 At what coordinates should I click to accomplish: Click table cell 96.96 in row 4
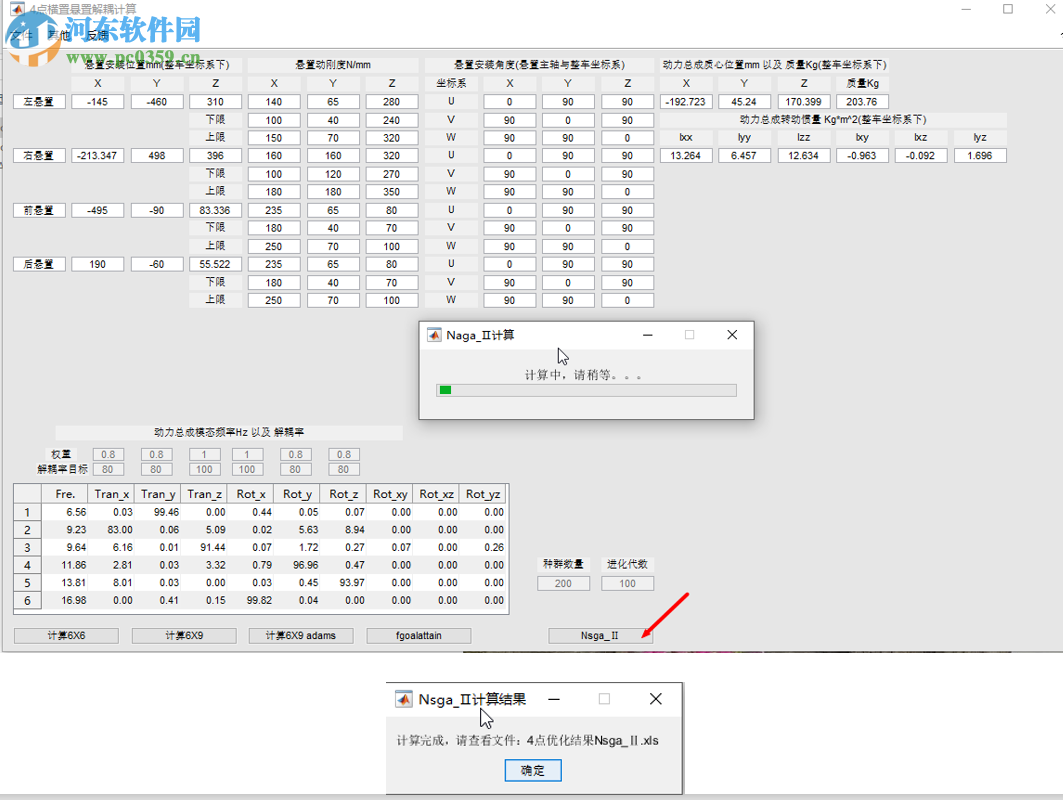click(298, 565)
